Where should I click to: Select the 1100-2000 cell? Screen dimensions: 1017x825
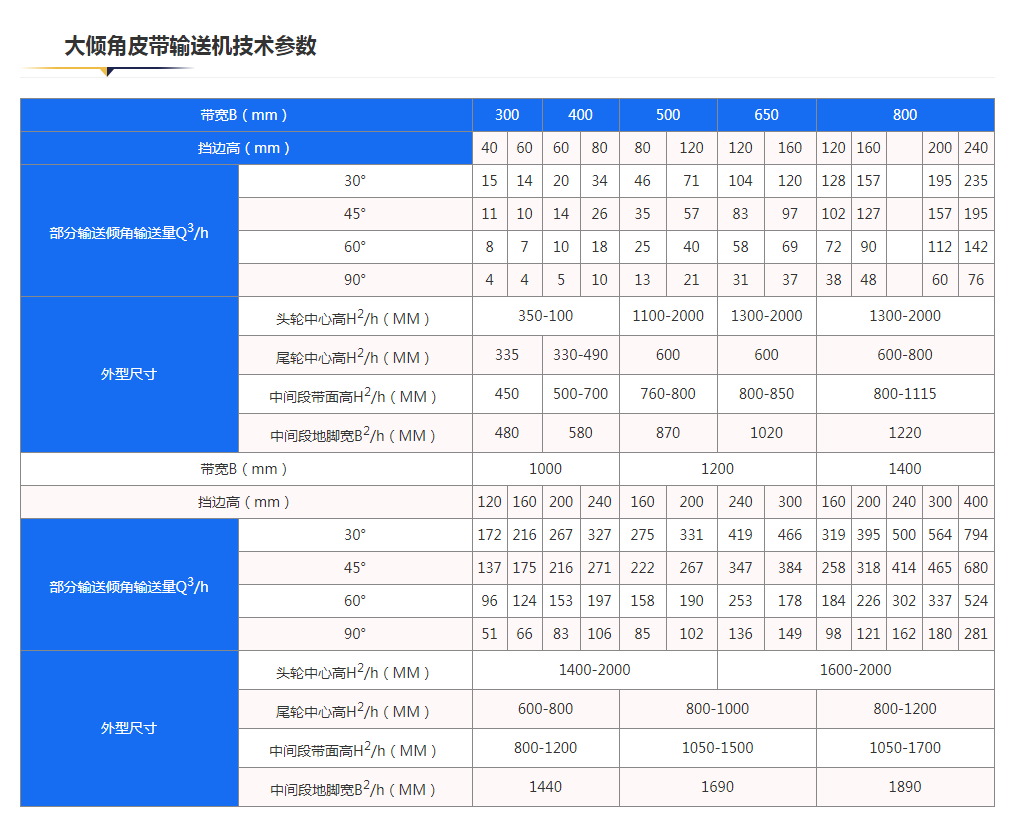point(668,316)
